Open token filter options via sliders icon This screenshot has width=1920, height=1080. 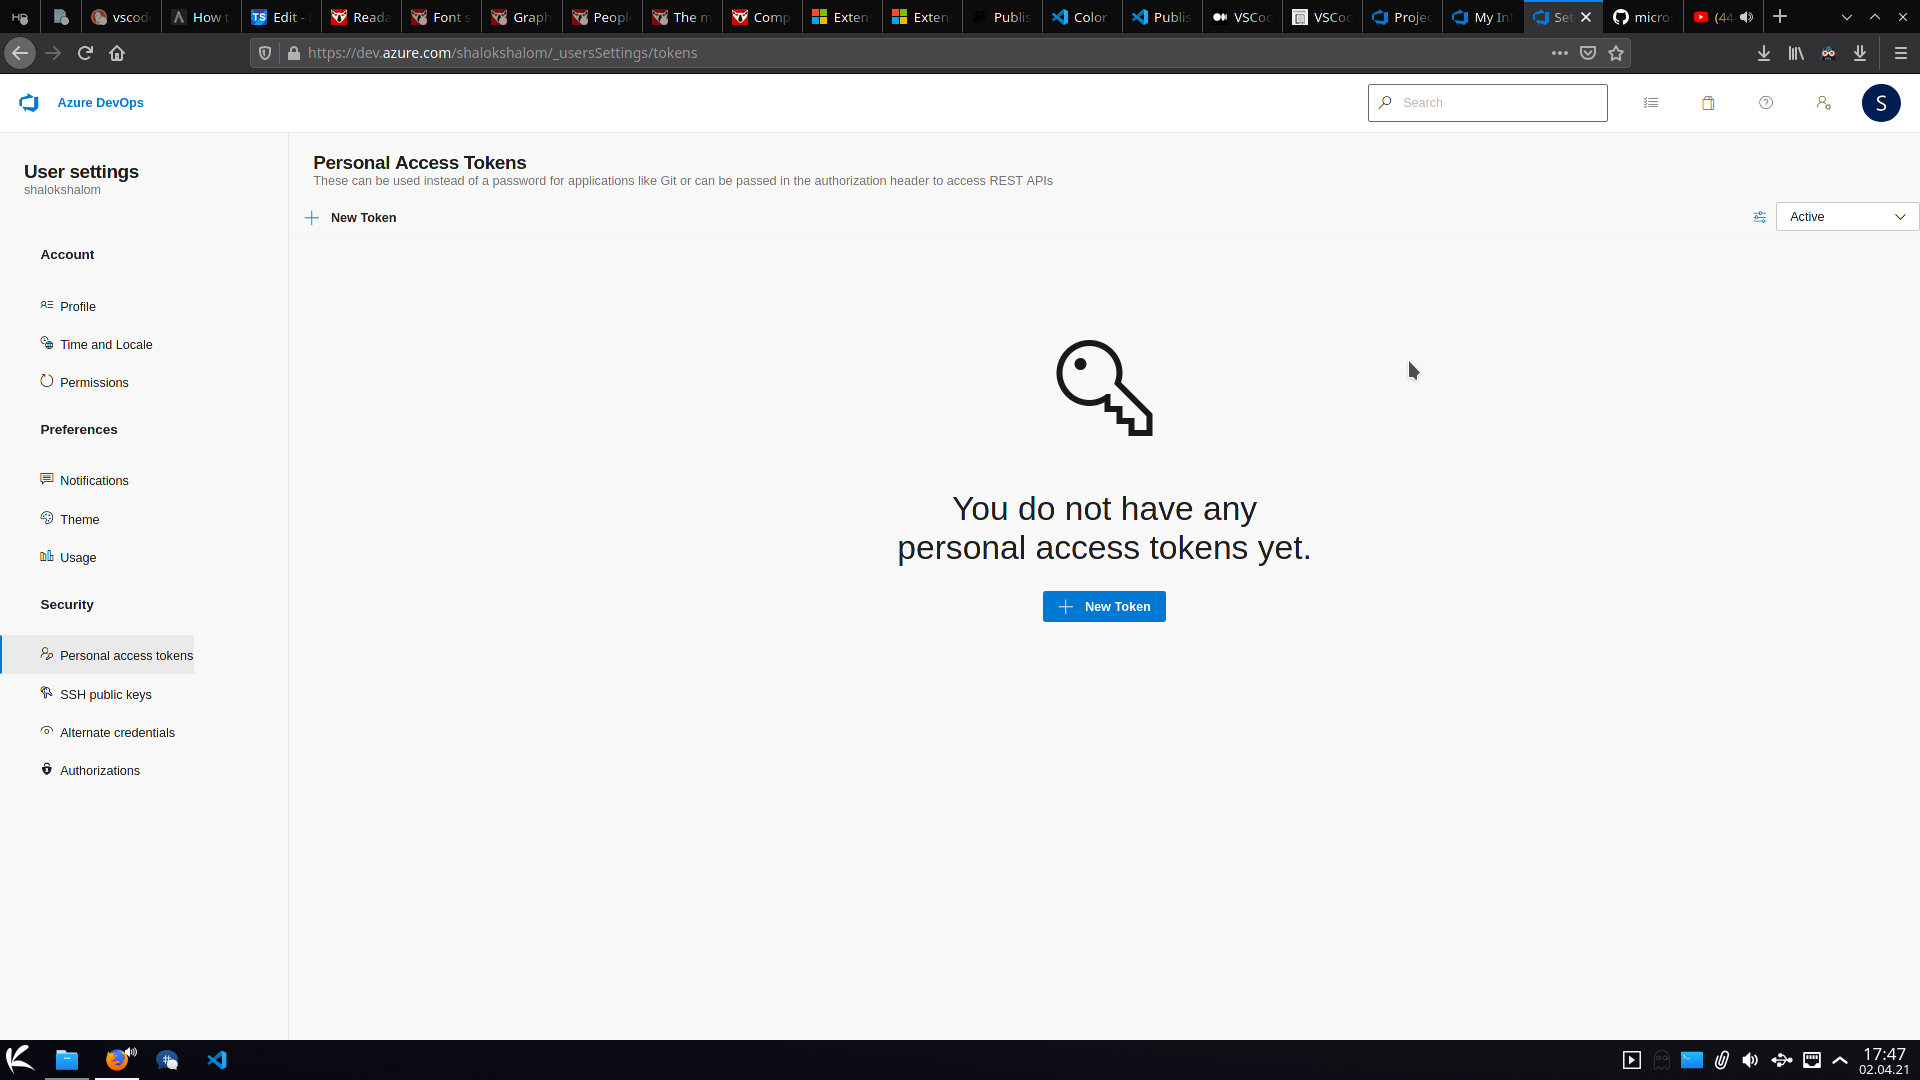click(1760, 217)
